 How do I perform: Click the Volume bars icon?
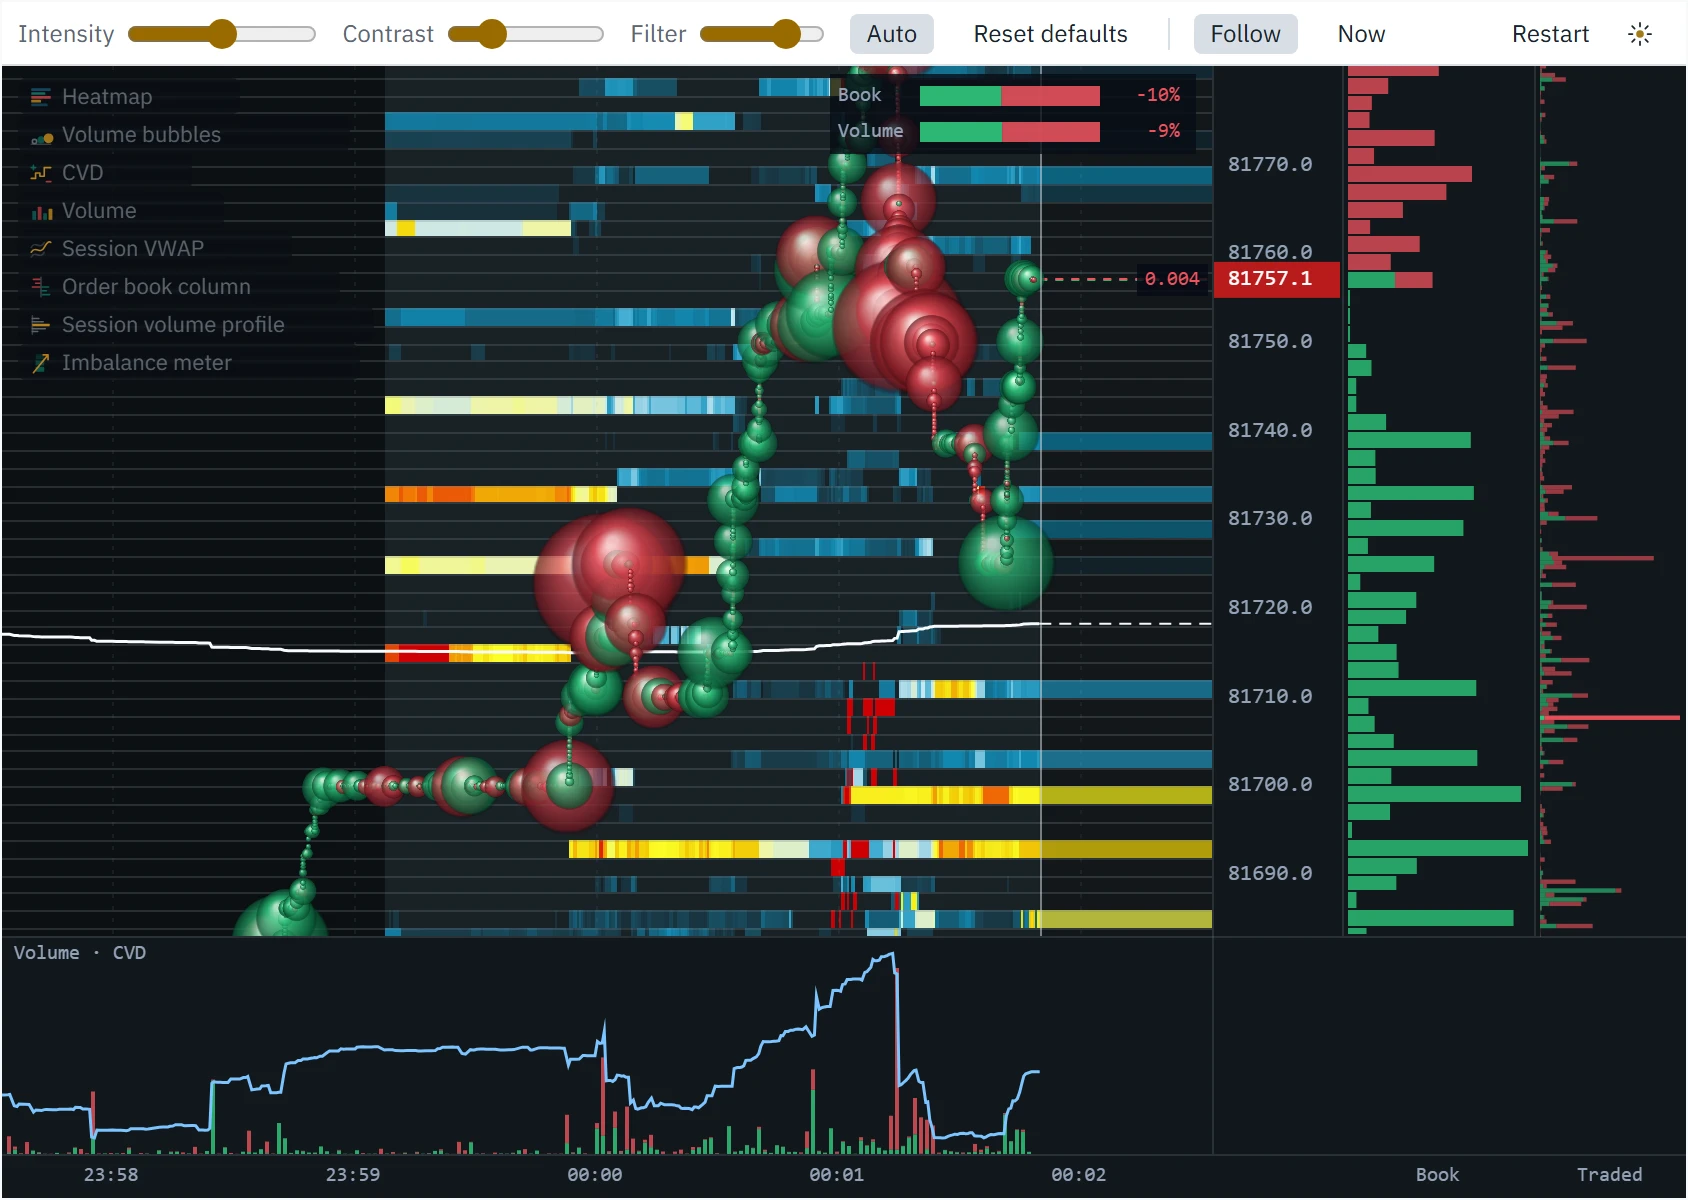coord(41,211)
